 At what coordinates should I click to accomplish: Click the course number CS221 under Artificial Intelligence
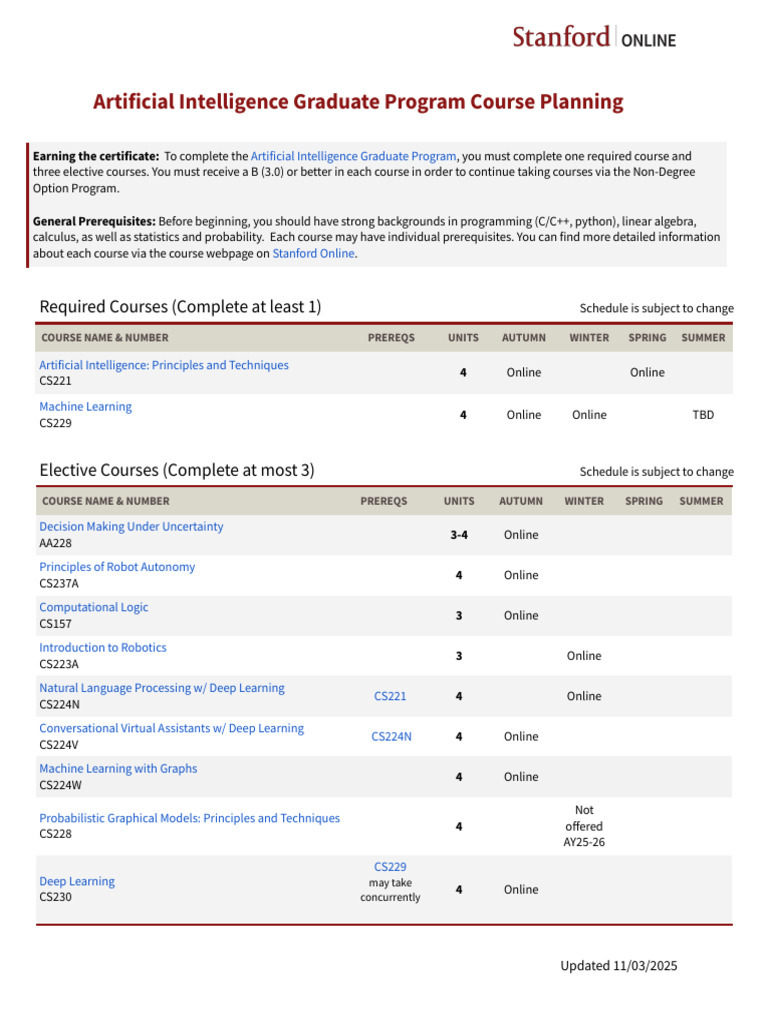click(x=56, y=381)
